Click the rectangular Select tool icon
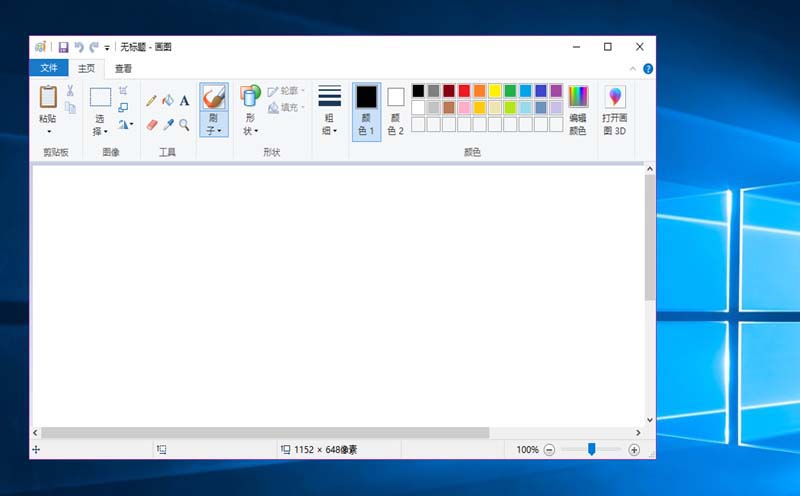800x496 pixels. [100, 97]
